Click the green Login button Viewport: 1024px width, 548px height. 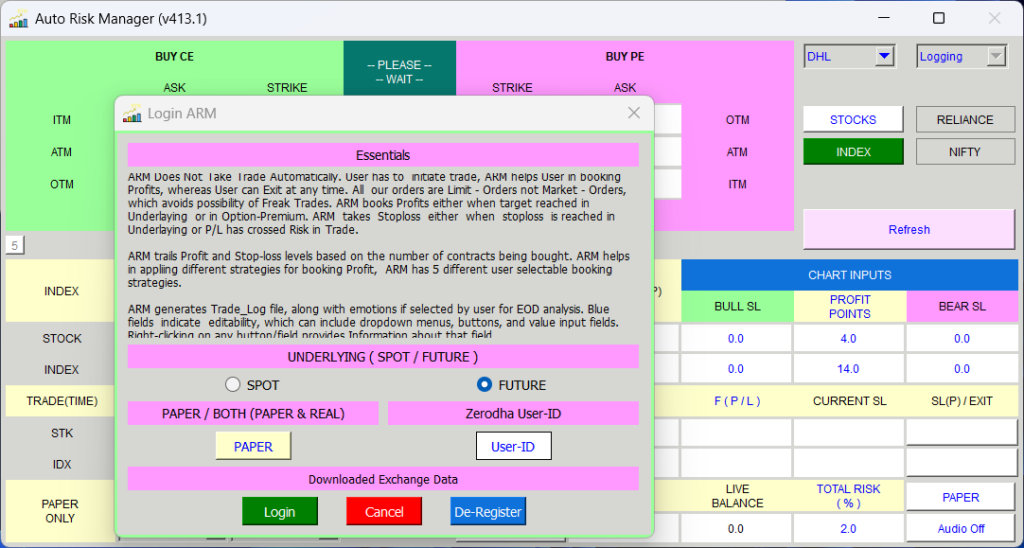pyautogui.click(x=280, y=511)
